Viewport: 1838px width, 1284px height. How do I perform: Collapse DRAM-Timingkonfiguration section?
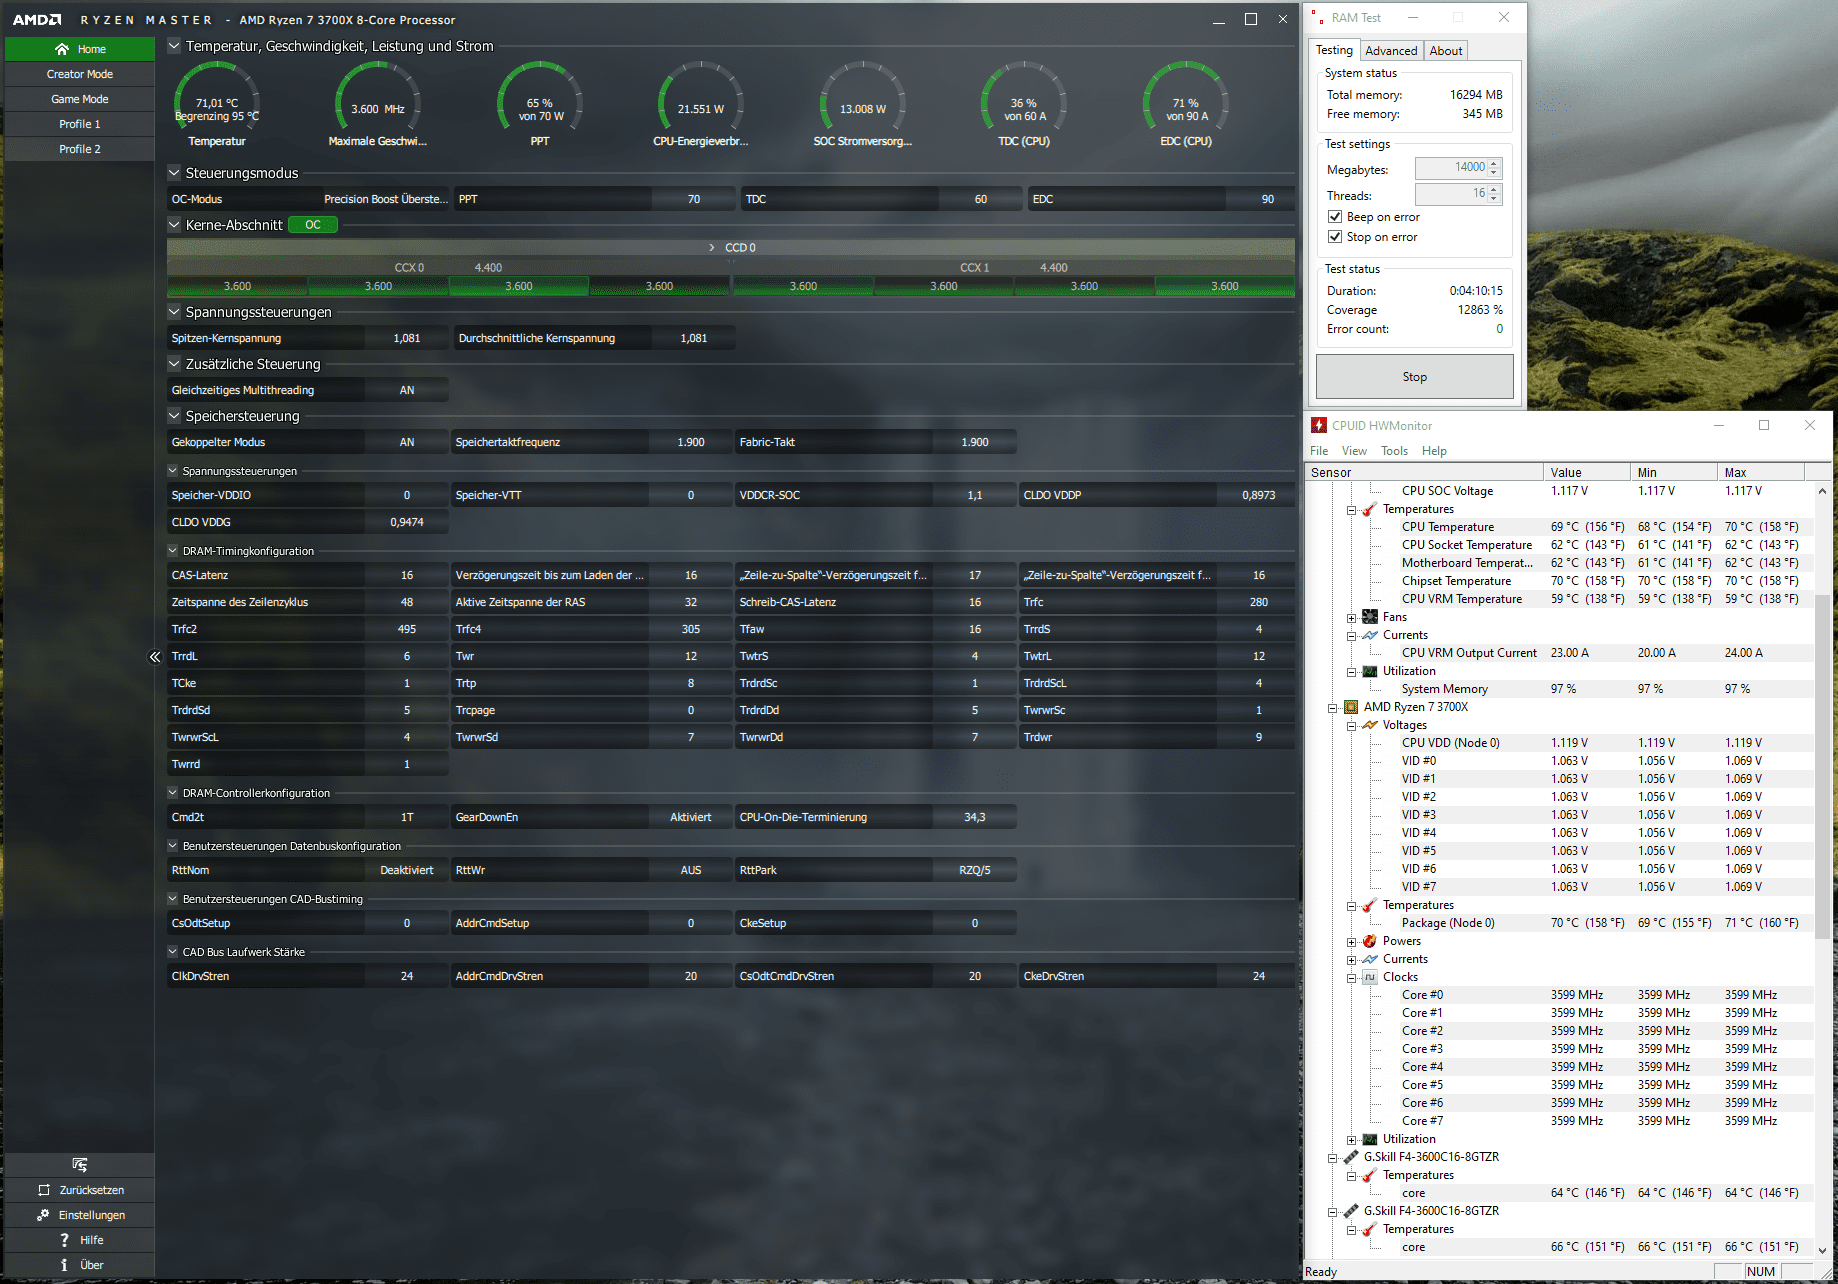coord(172,551)
